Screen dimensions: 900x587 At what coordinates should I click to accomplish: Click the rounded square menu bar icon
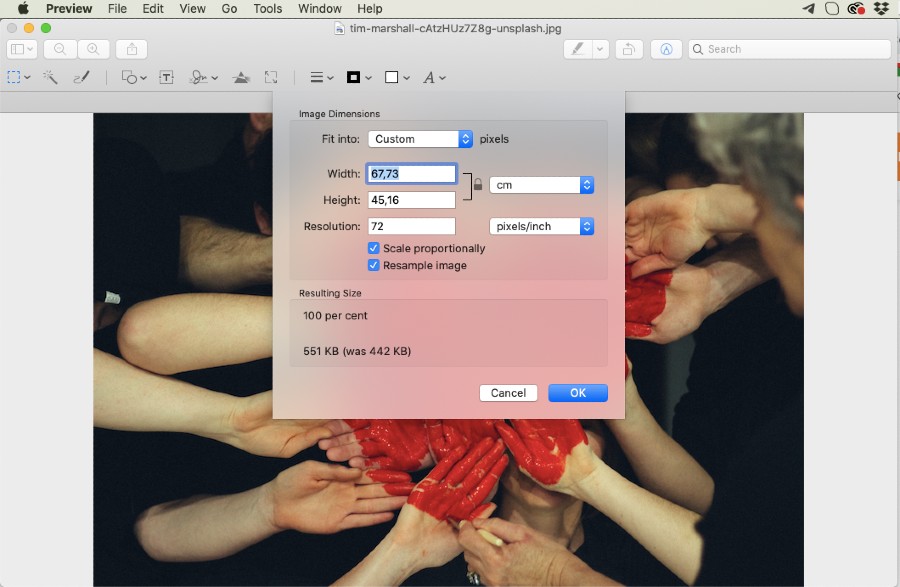(832, 9)
